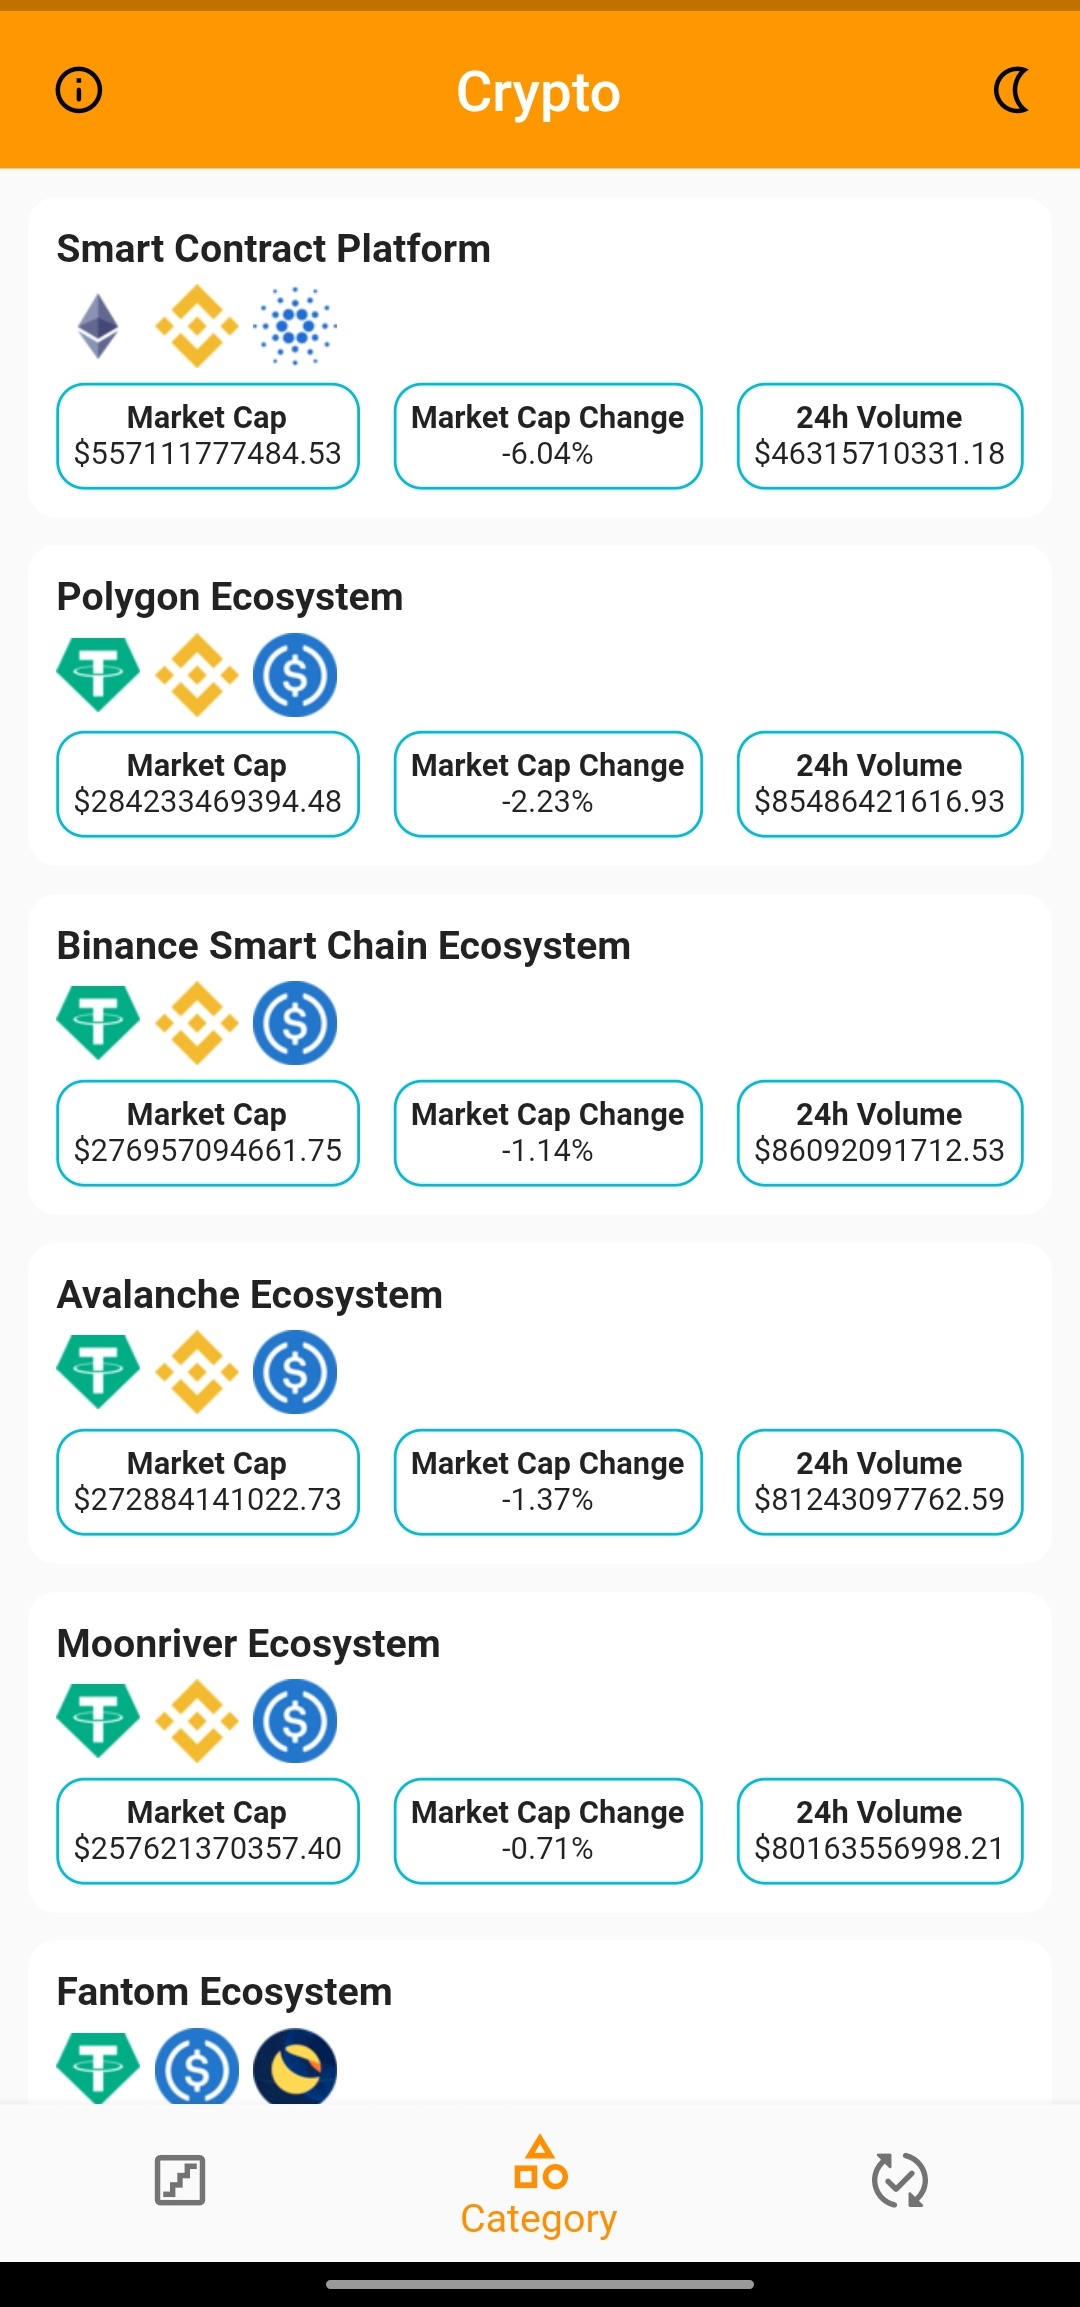Click Terra Luna icon in Fantom Ecosystem

pyautogui.click(x=295, y=2066)
